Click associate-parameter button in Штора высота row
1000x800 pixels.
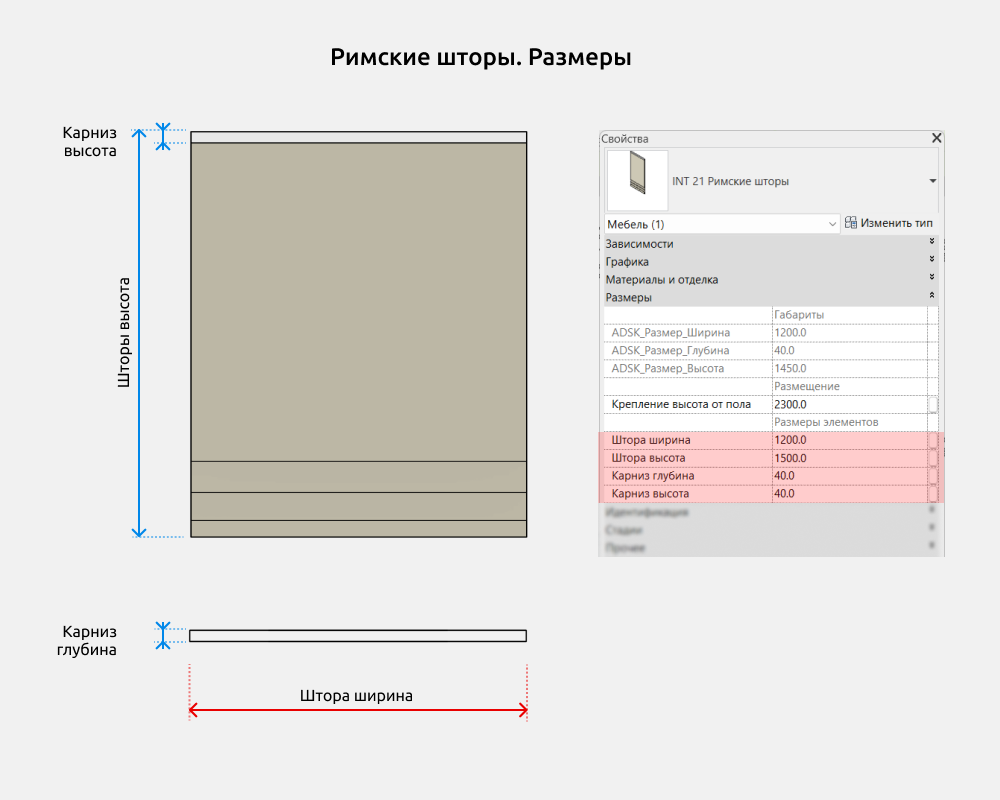click(x=932, y=458)
